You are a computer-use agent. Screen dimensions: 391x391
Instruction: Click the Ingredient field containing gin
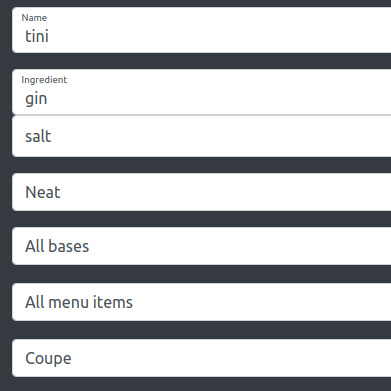201,92
